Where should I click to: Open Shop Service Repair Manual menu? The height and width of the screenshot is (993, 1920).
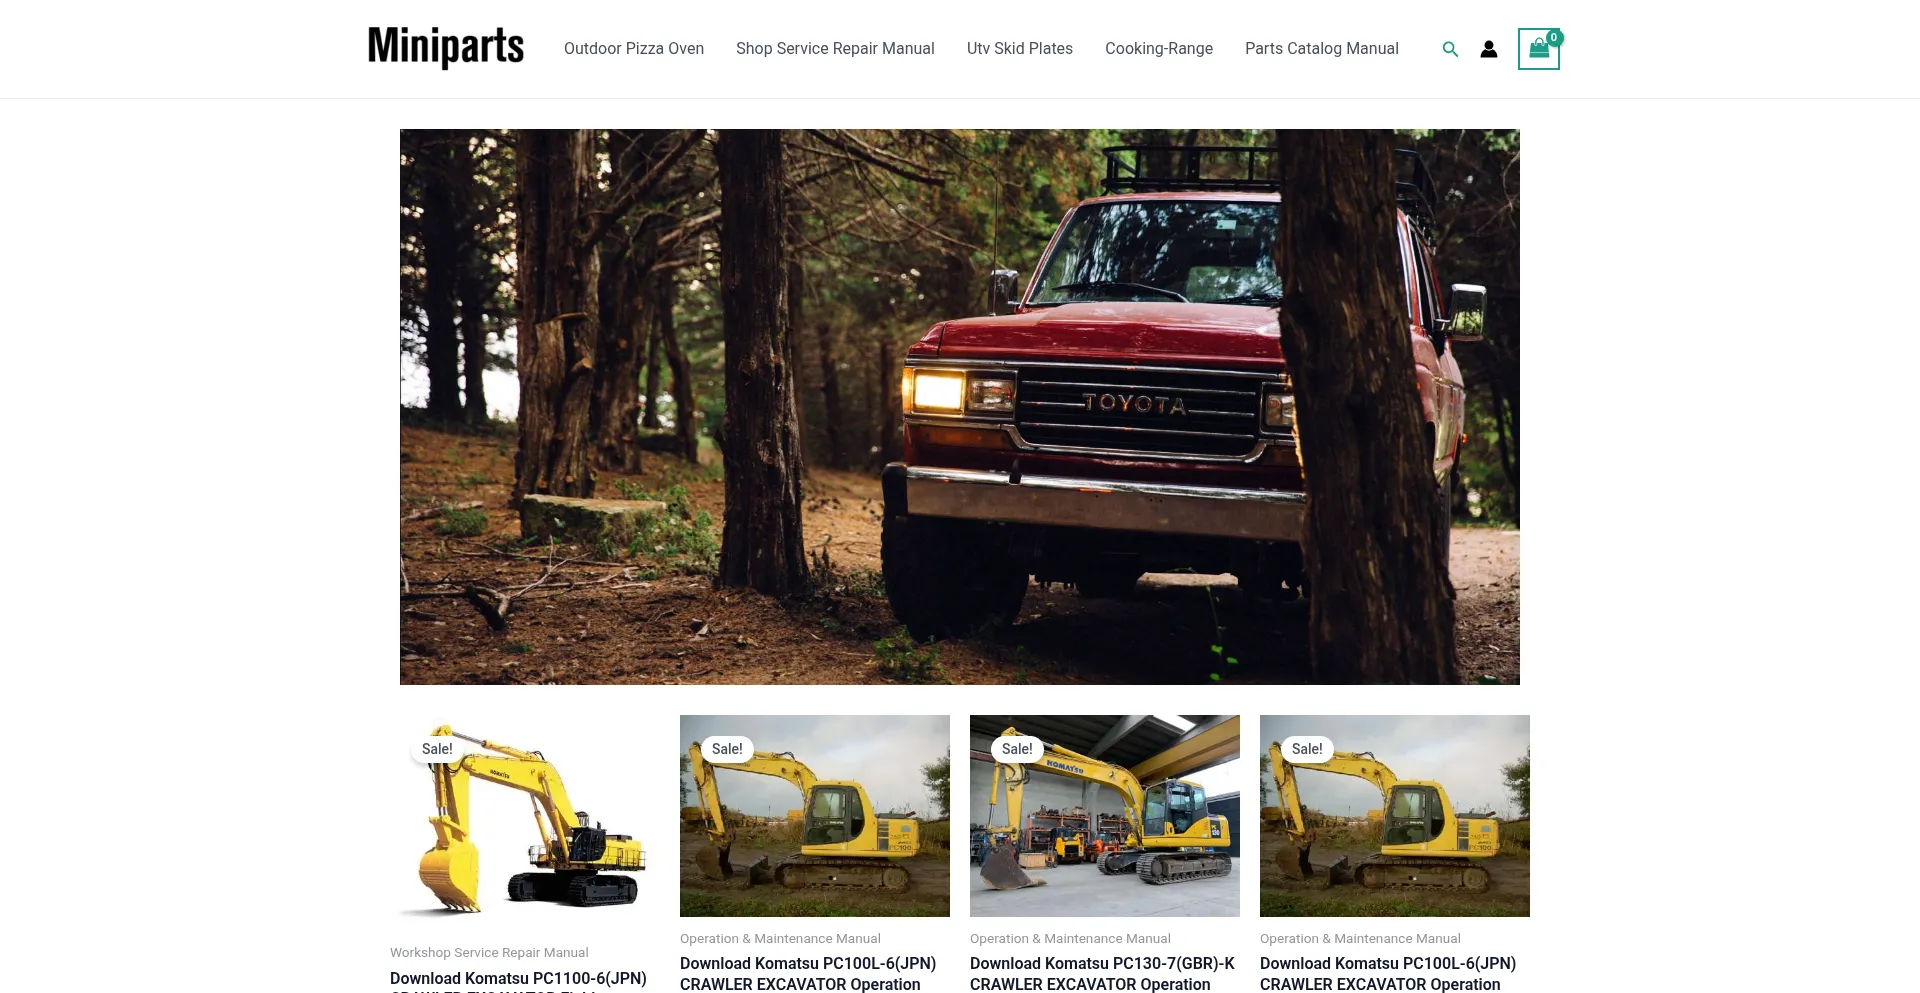835,49
